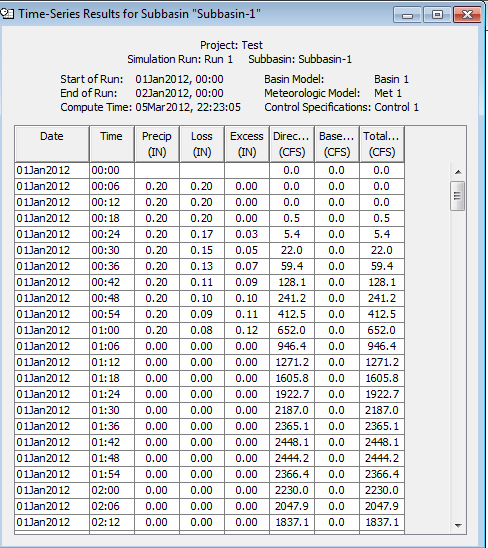Select the Date column header
Image resolution: width=488 pixels, height=548 pixels.
(52, 144)
